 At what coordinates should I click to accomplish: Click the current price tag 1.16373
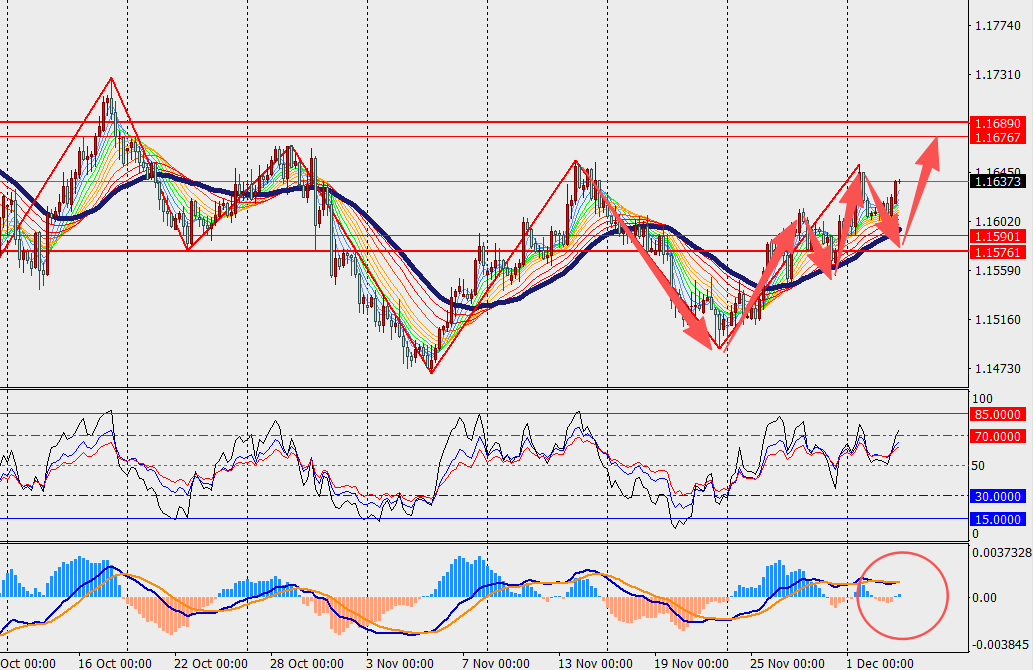999,181
